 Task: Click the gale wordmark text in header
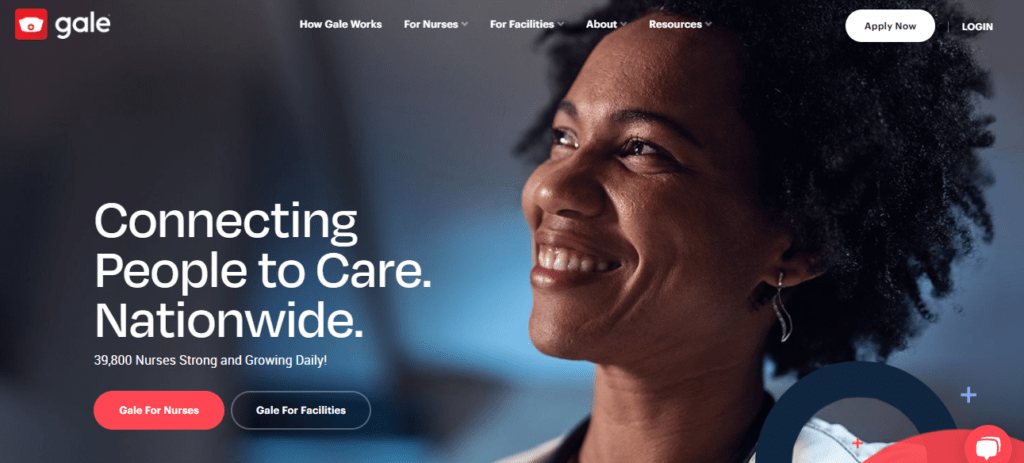coord(83,25)
